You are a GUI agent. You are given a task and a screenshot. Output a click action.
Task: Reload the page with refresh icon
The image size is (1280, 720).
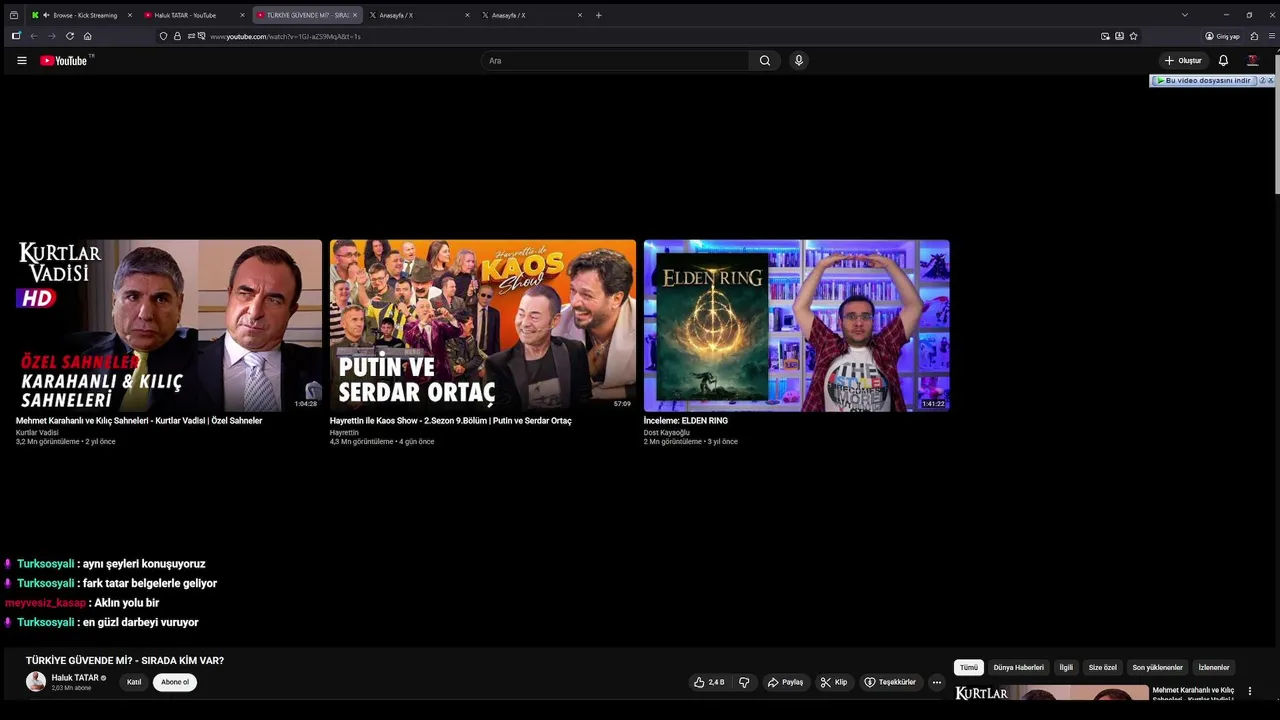70,36
